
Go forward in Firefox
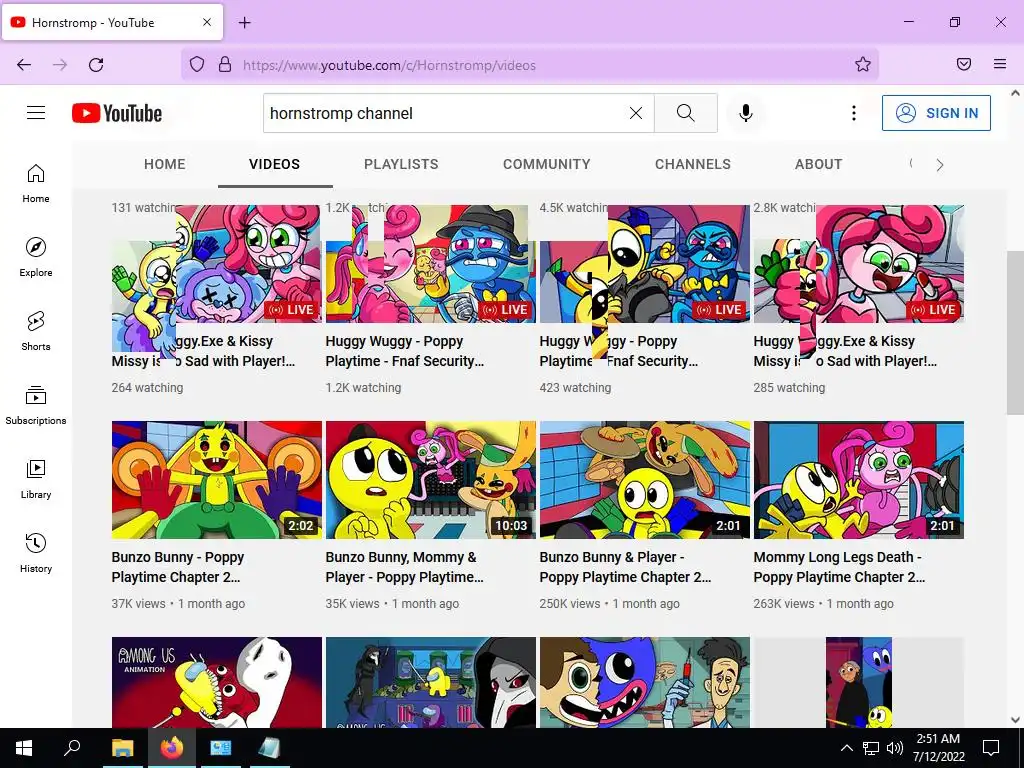pyautogui.click(x=60, y=65)
